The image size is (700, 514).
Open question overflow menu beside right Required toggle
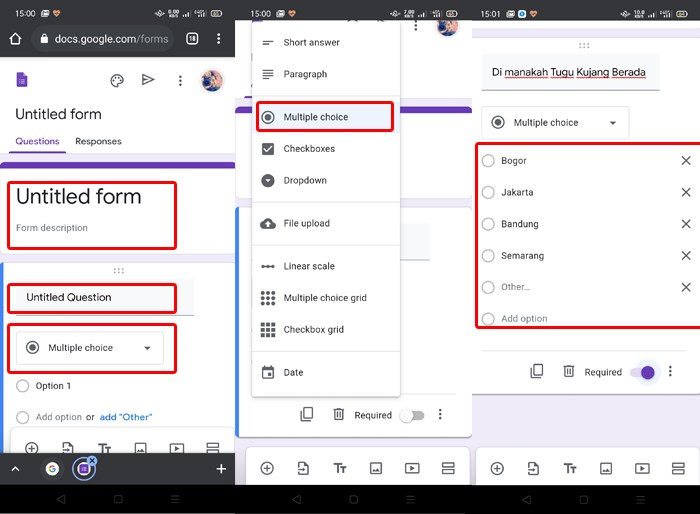tap(670, 372)
